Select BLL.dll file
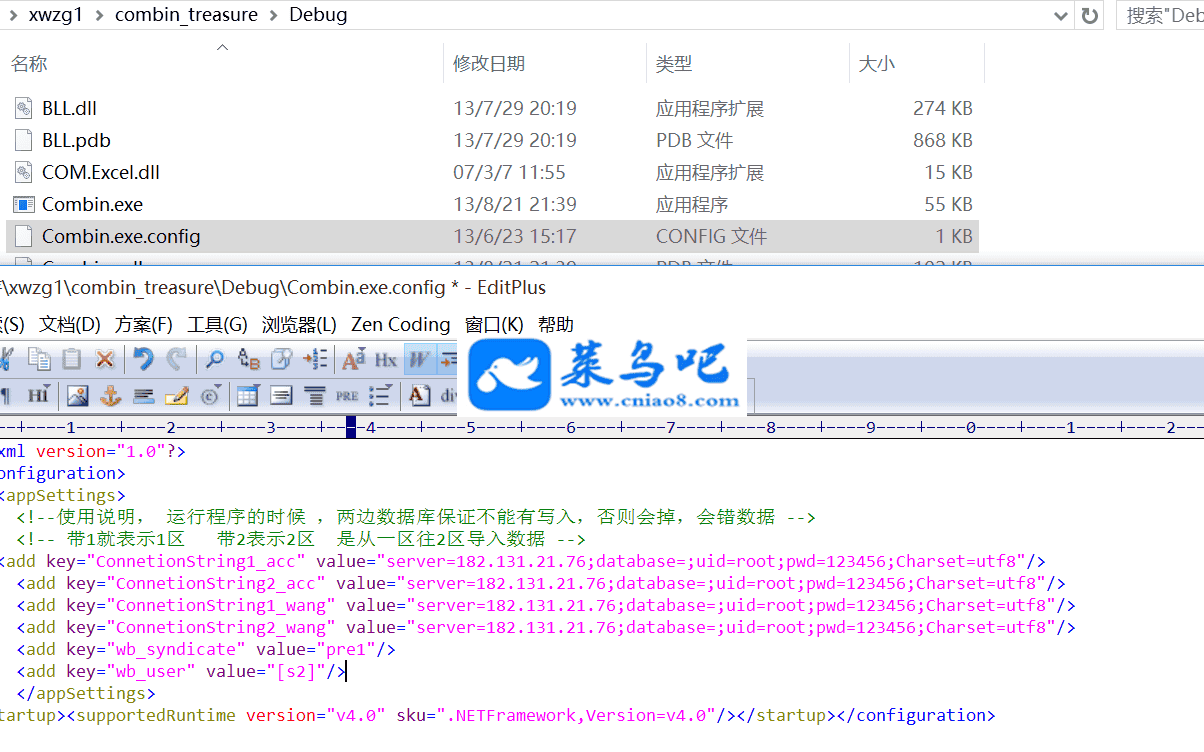This screenshot has height=752, width=1204. 69,108
